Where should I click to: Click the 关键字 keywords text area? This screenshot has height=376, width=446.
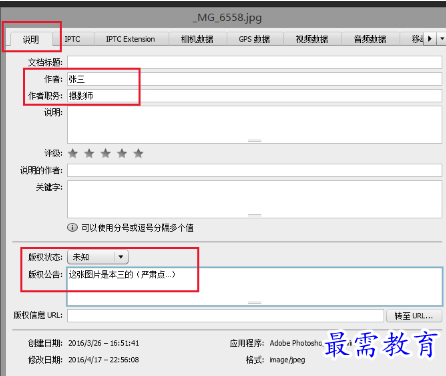point(255,199)
